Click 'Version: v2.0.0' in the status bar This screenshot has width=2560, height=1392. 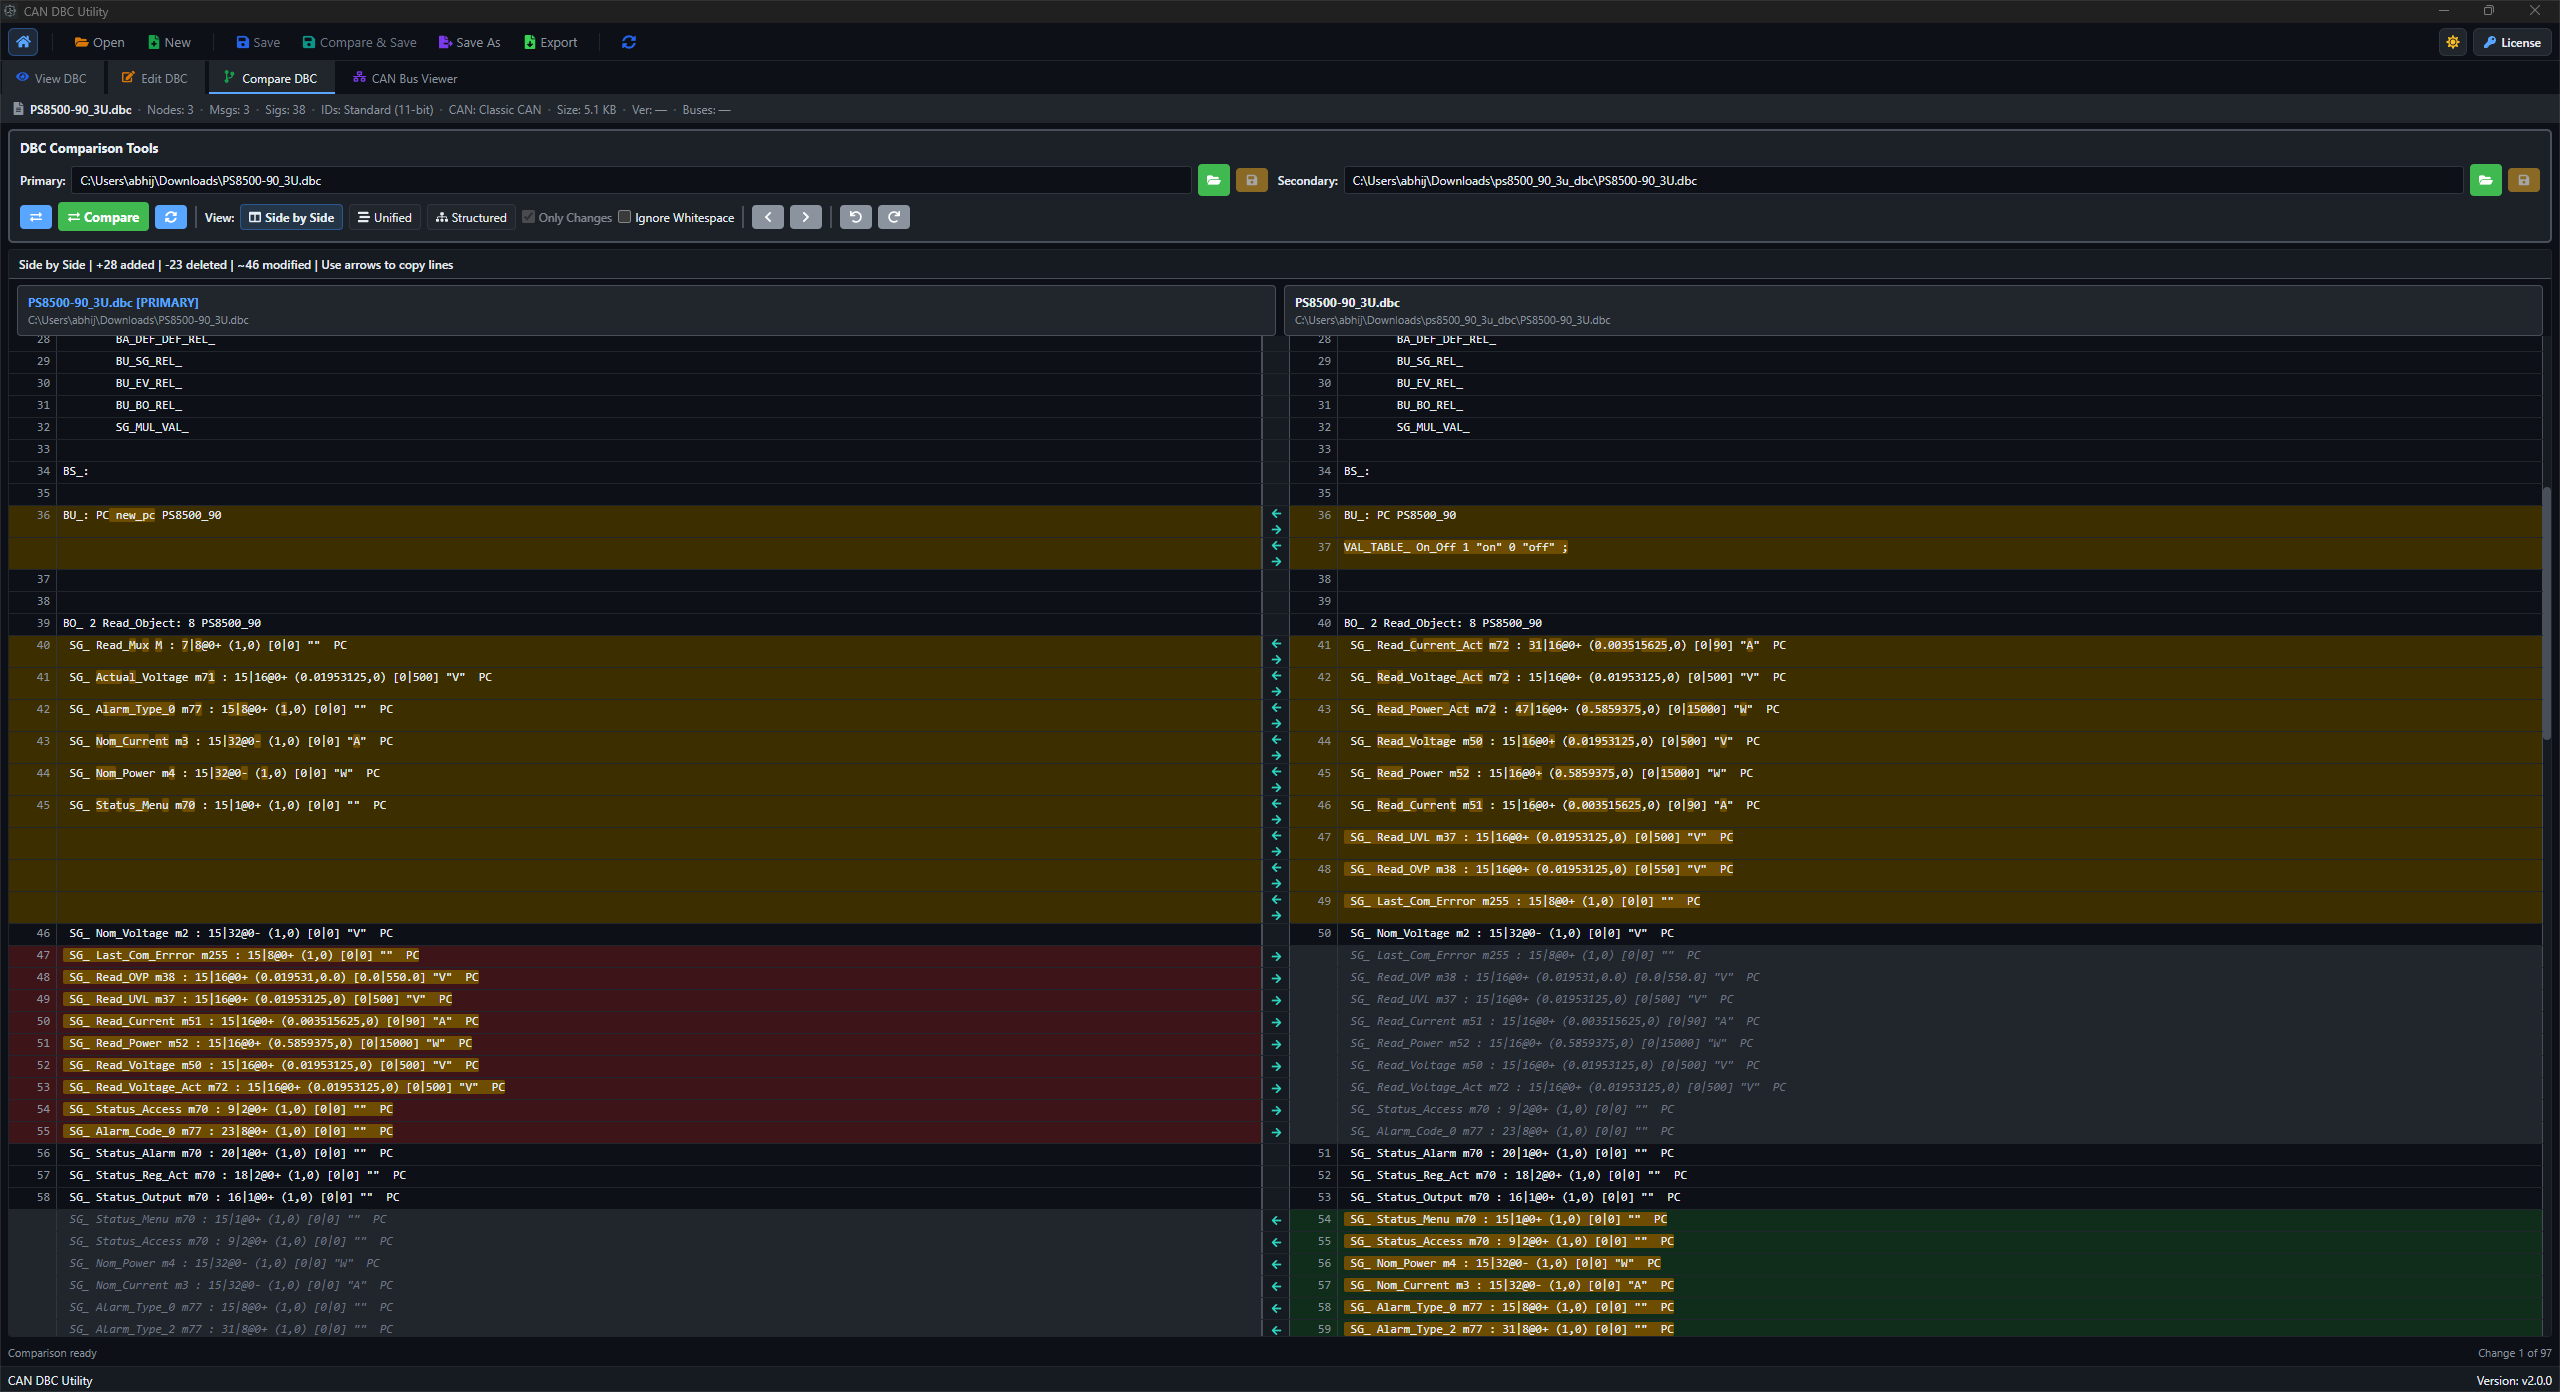[x=2514, y=1380]
